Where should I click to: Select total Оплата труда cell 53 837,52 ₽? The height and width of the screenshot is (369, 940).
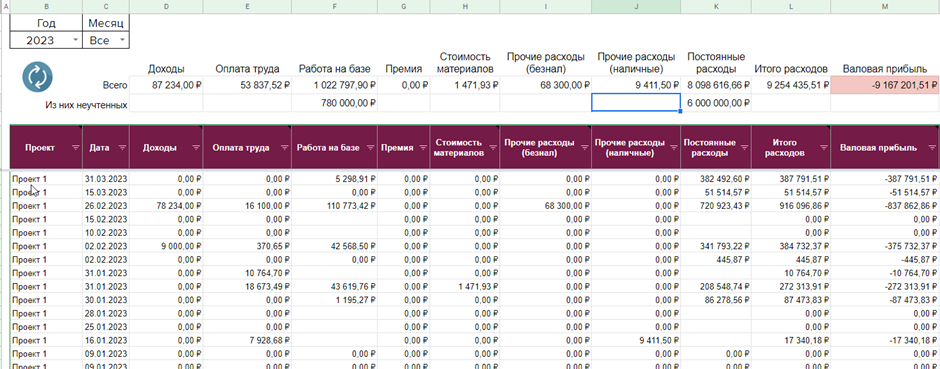coord(248,85)
